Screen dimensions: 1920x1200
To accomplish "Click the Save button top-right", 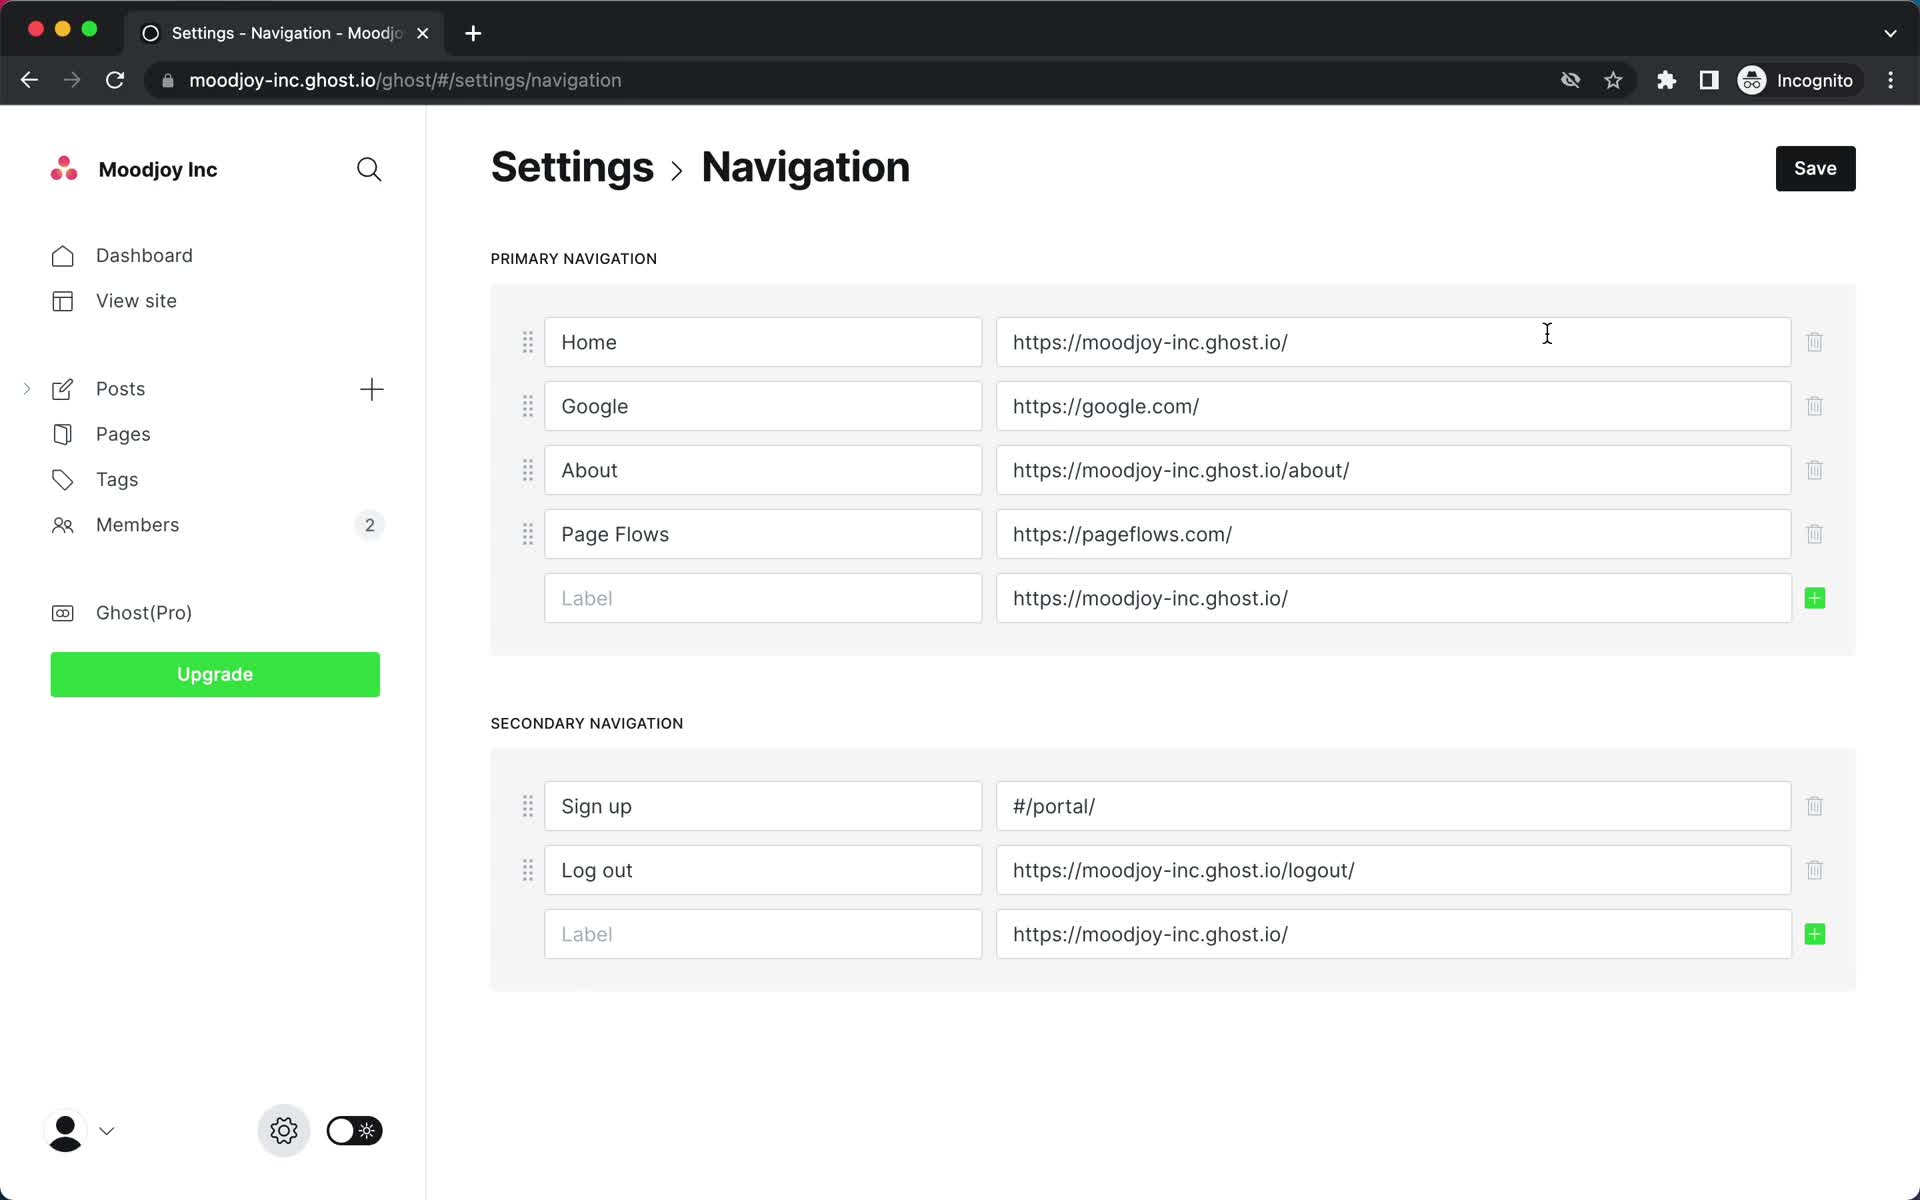I will pos(1815,167).
